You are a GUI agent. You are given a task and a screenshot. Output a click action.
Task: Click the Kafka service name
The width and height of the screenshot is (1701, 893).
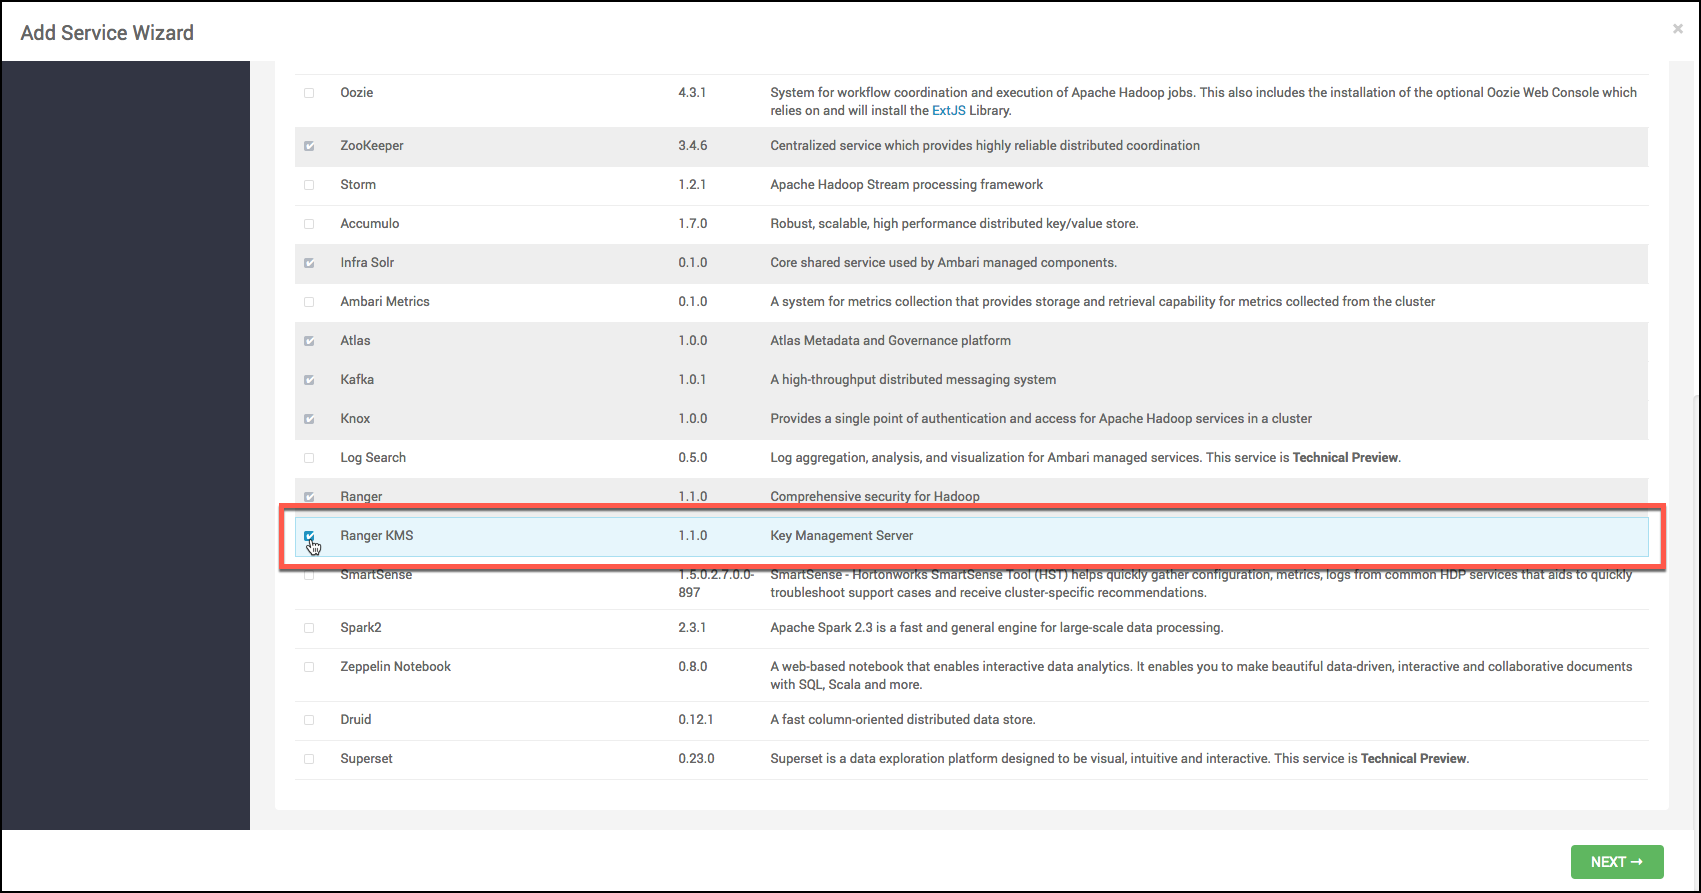pos(357,379)
